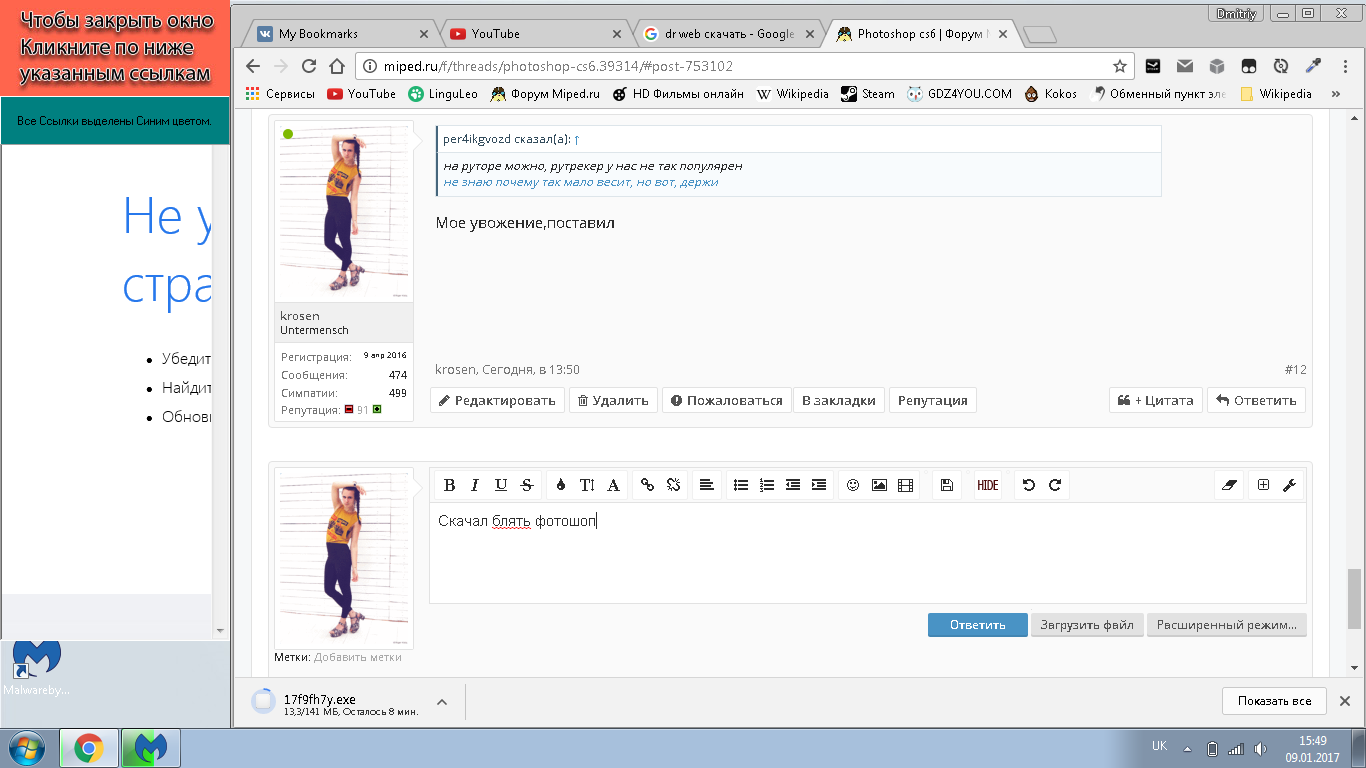Open text alignment options in editor
Viewport: 1366px width, 768px height.
pos(706,485)
